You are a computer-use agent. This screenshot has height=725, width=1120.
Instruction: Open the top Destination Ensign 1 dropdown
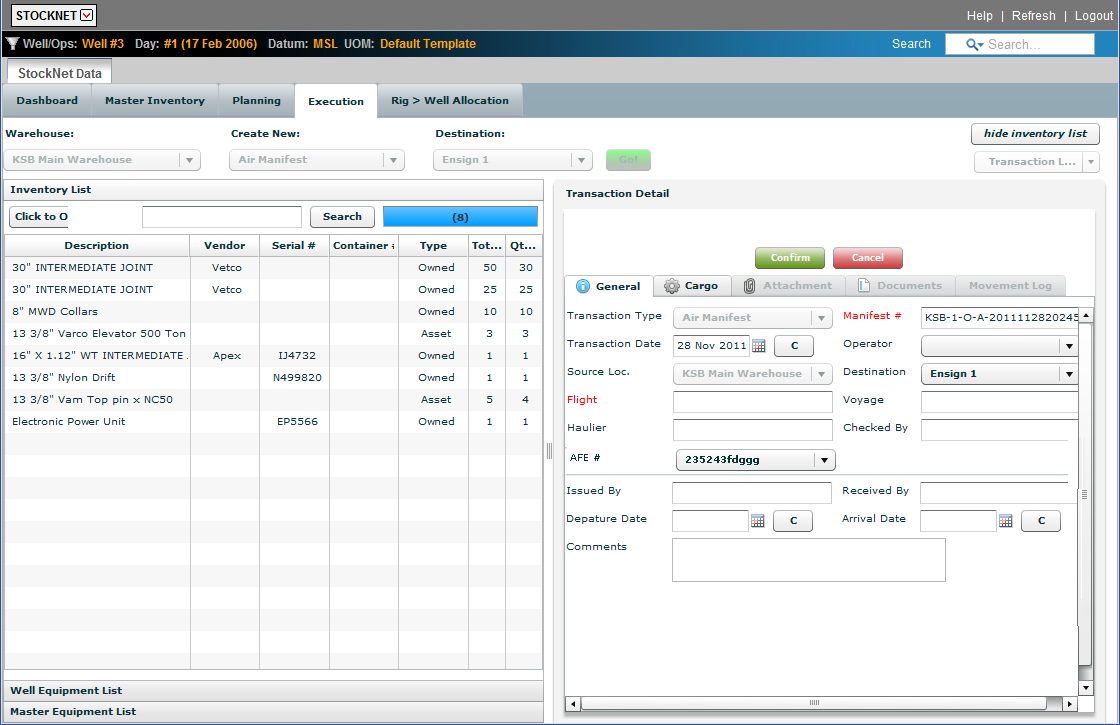tap(581, 160)
